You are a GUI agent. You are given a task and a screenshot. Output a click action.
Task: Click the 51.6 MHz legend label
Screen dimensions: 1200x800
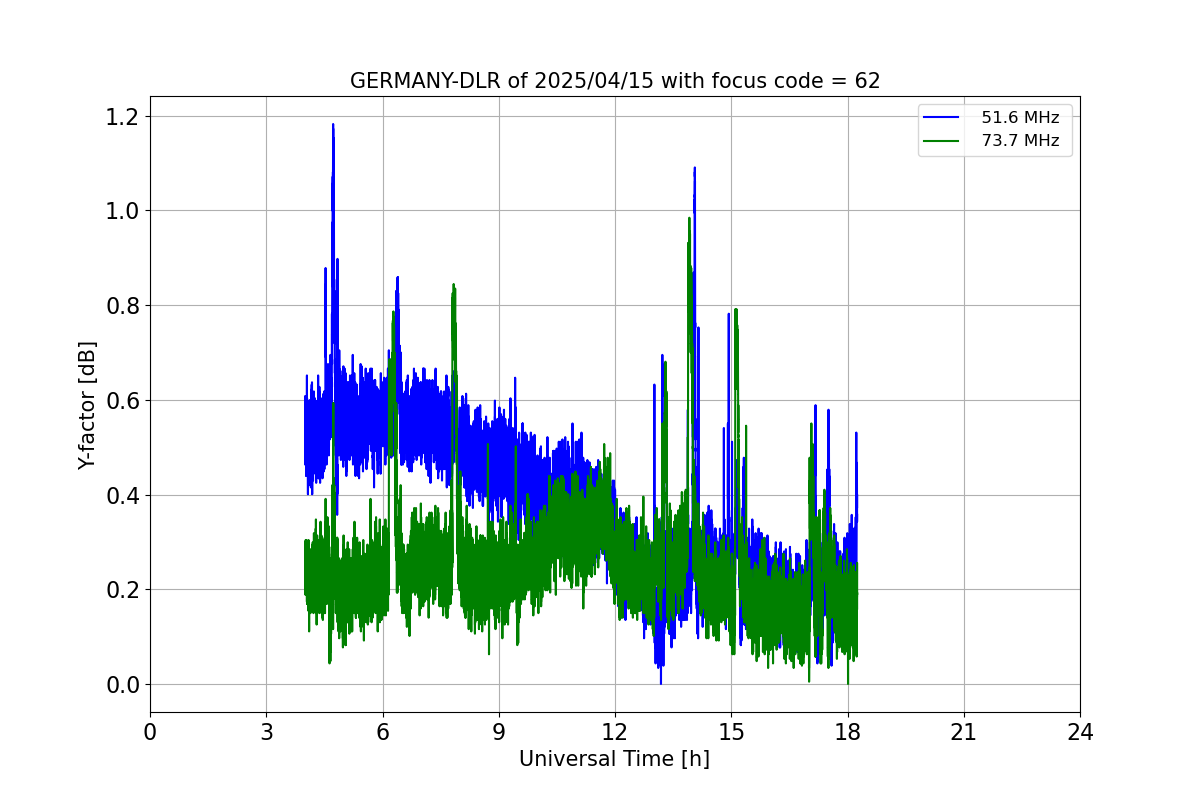[1020, 118]
